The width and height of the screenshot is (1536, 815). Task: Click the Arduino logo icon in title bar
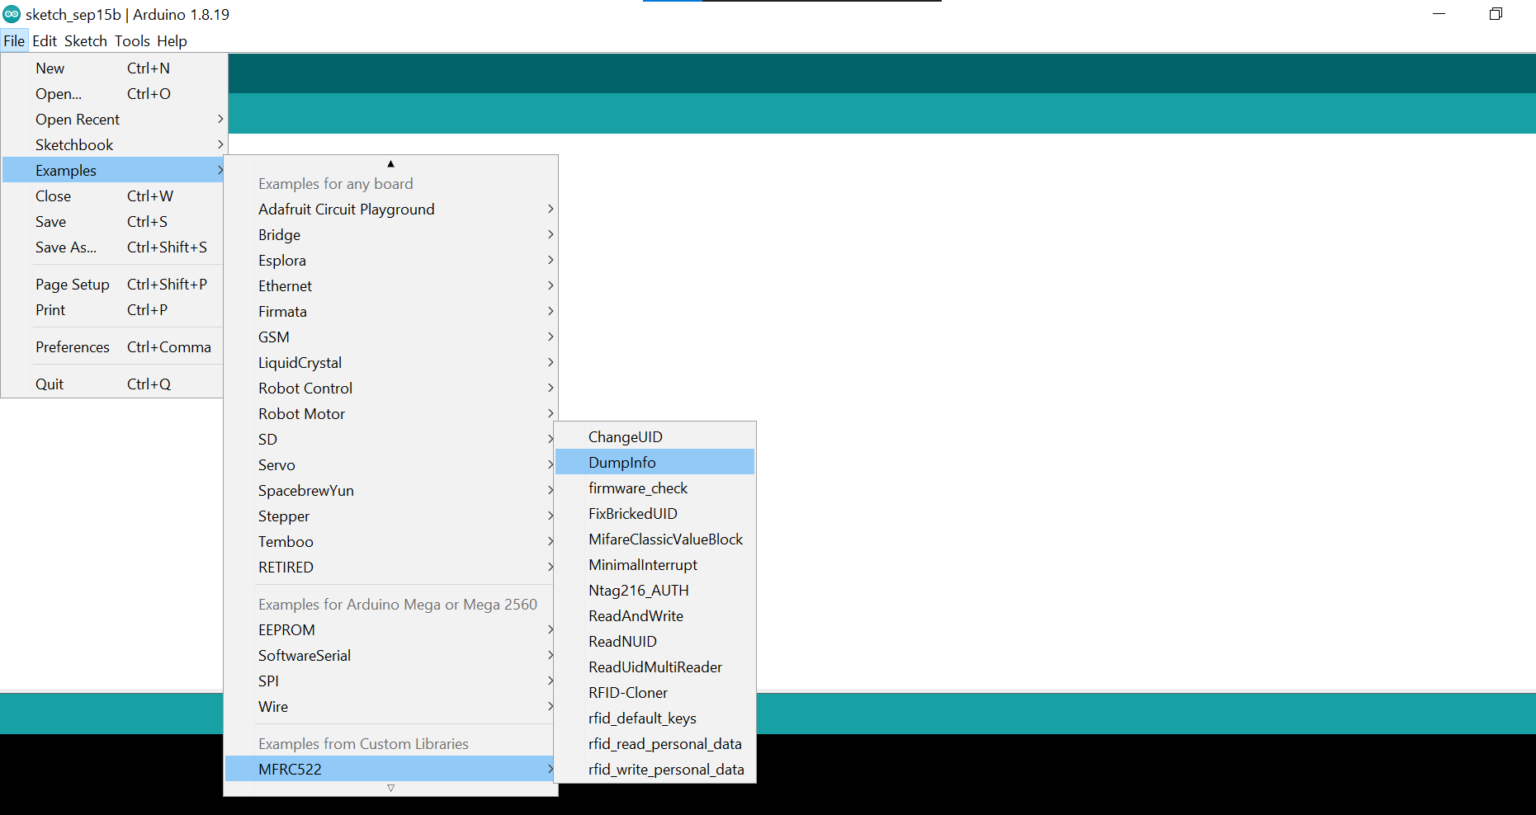pos(12,14)
